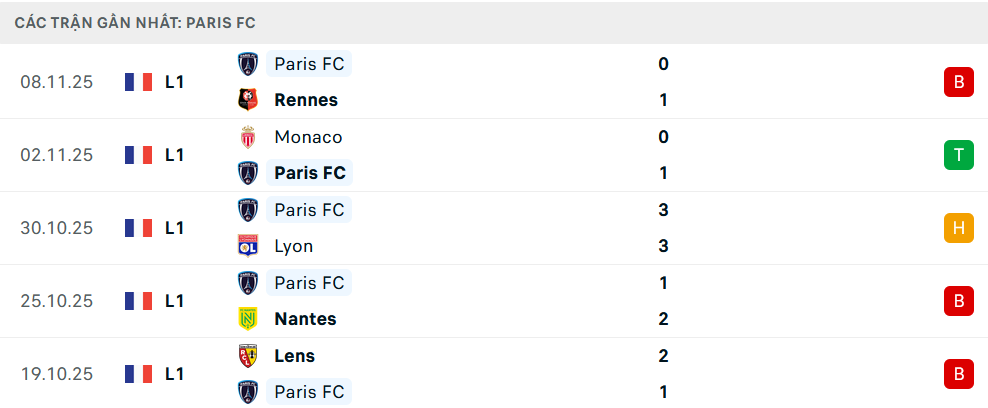Viewport: 988px width, 408px height.
Task: Click Paris FC crest in 08.11.25 match
Action: pyautogui.click(x=247, y=64)
